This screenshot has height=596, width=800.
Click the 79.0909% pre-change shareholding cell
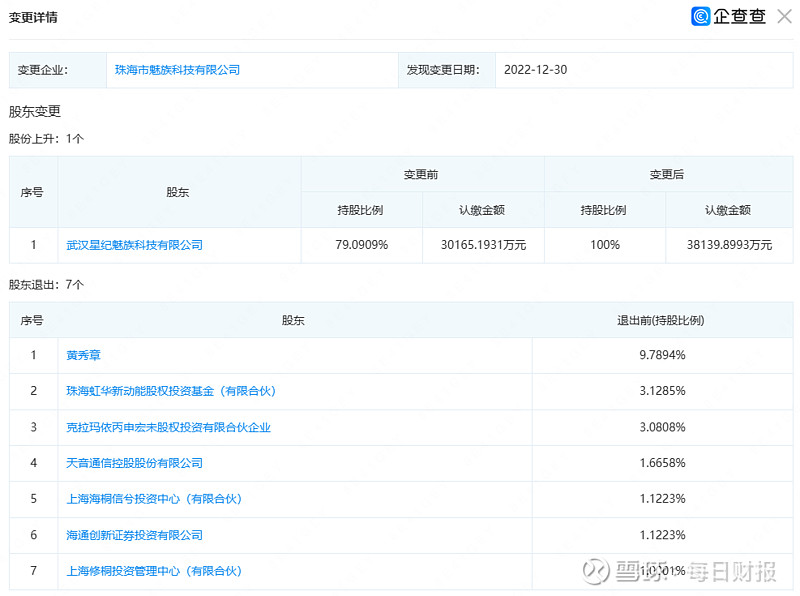[361, 245]
